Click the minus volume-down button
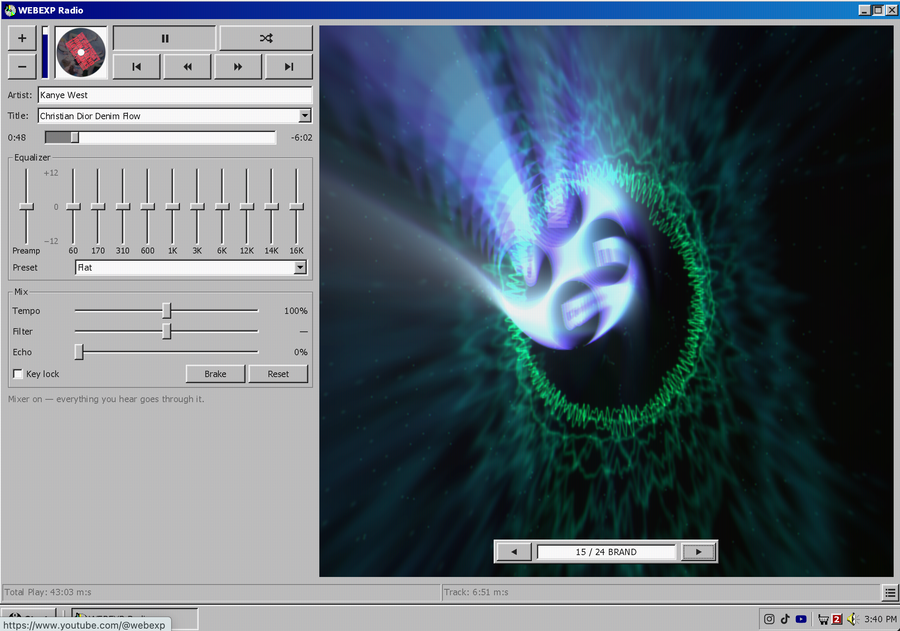This screenshot has height=631, width=900. [x=22, y=67]
